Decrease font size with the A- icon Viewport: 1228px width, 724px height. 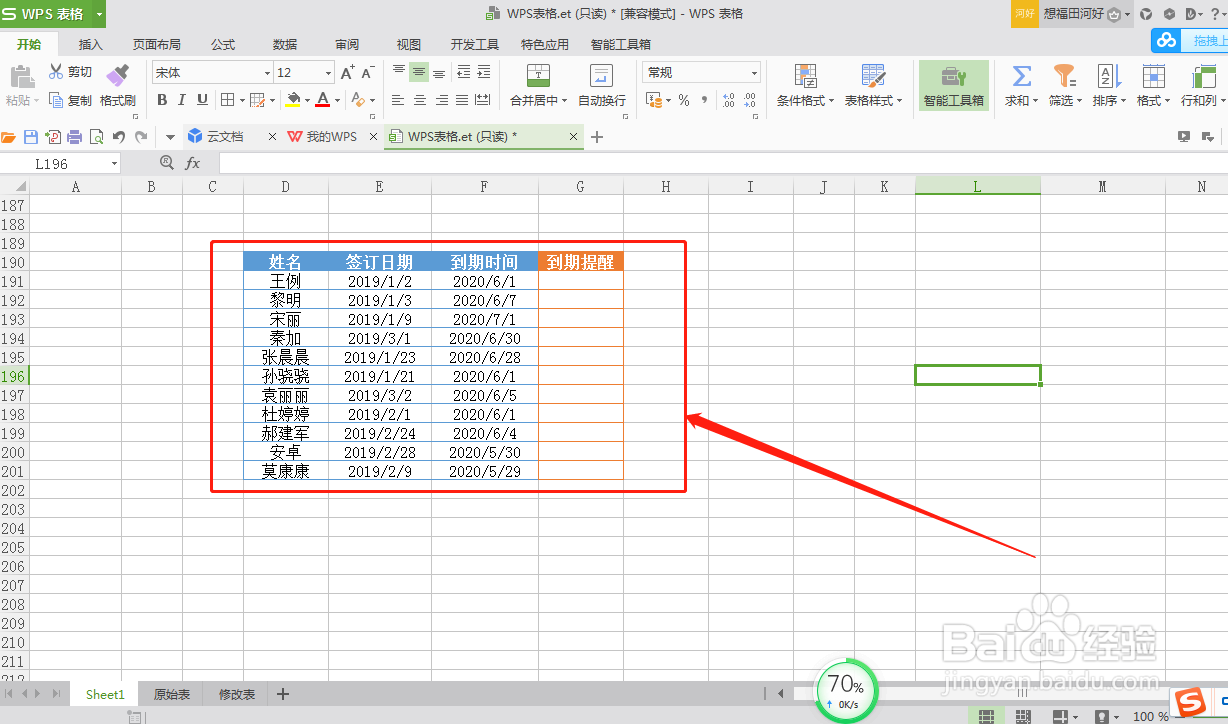tap(368, 73)
